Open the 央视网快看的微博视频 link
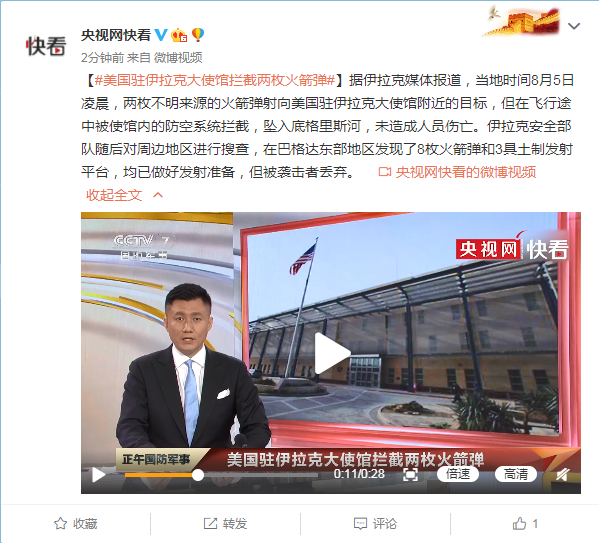 coord(457,172)
